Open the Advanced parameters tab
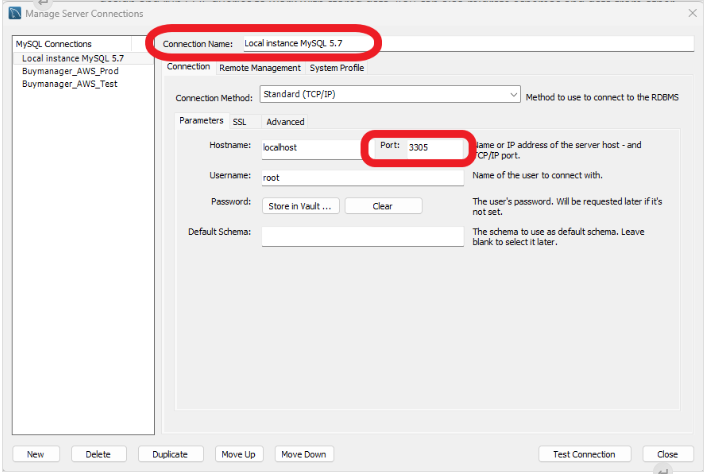This screenshot has width=706, height=474. [285, 121]
